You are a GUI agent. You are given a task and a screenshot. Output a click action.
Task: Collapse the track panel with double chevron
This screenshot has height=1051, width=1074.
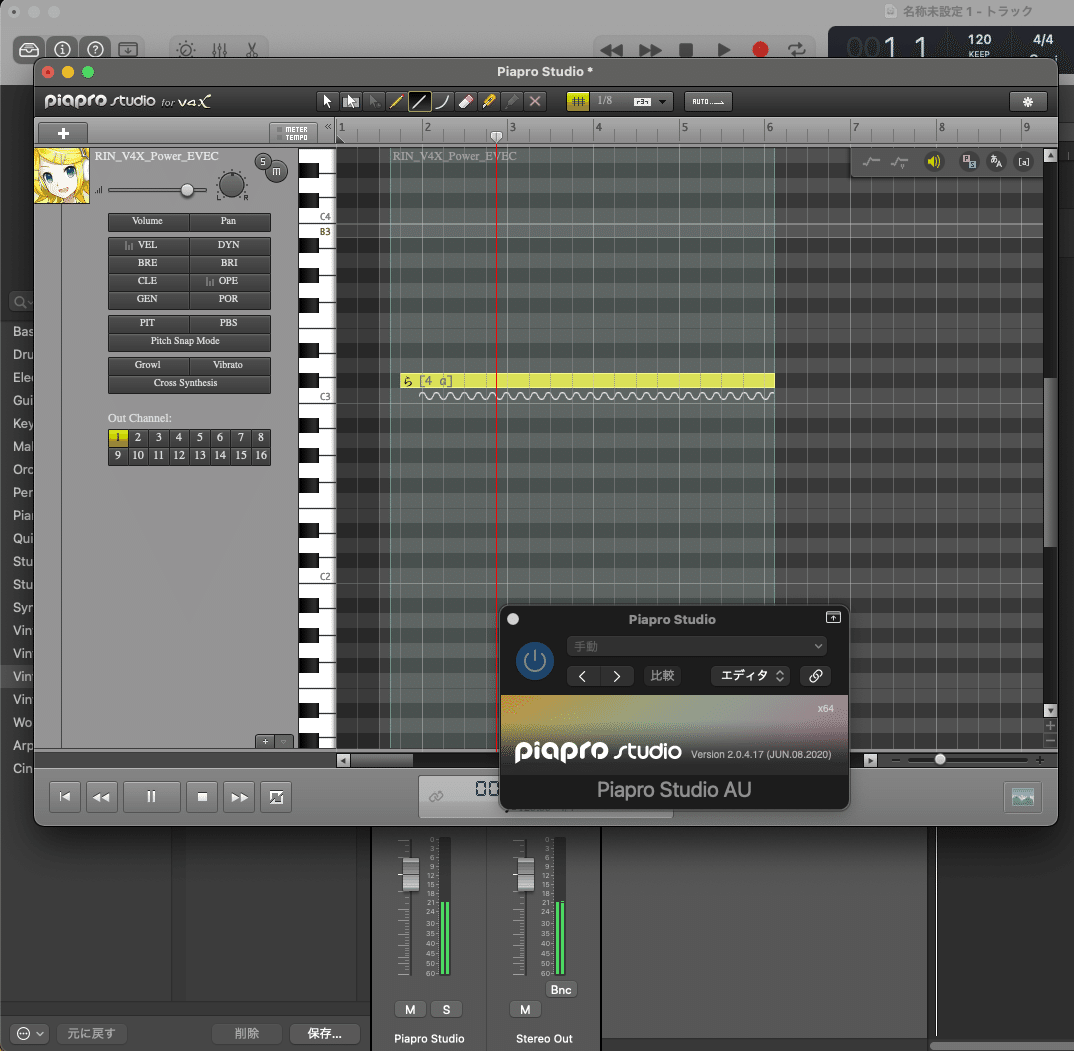pyautogui.click(x=328, y=127)
